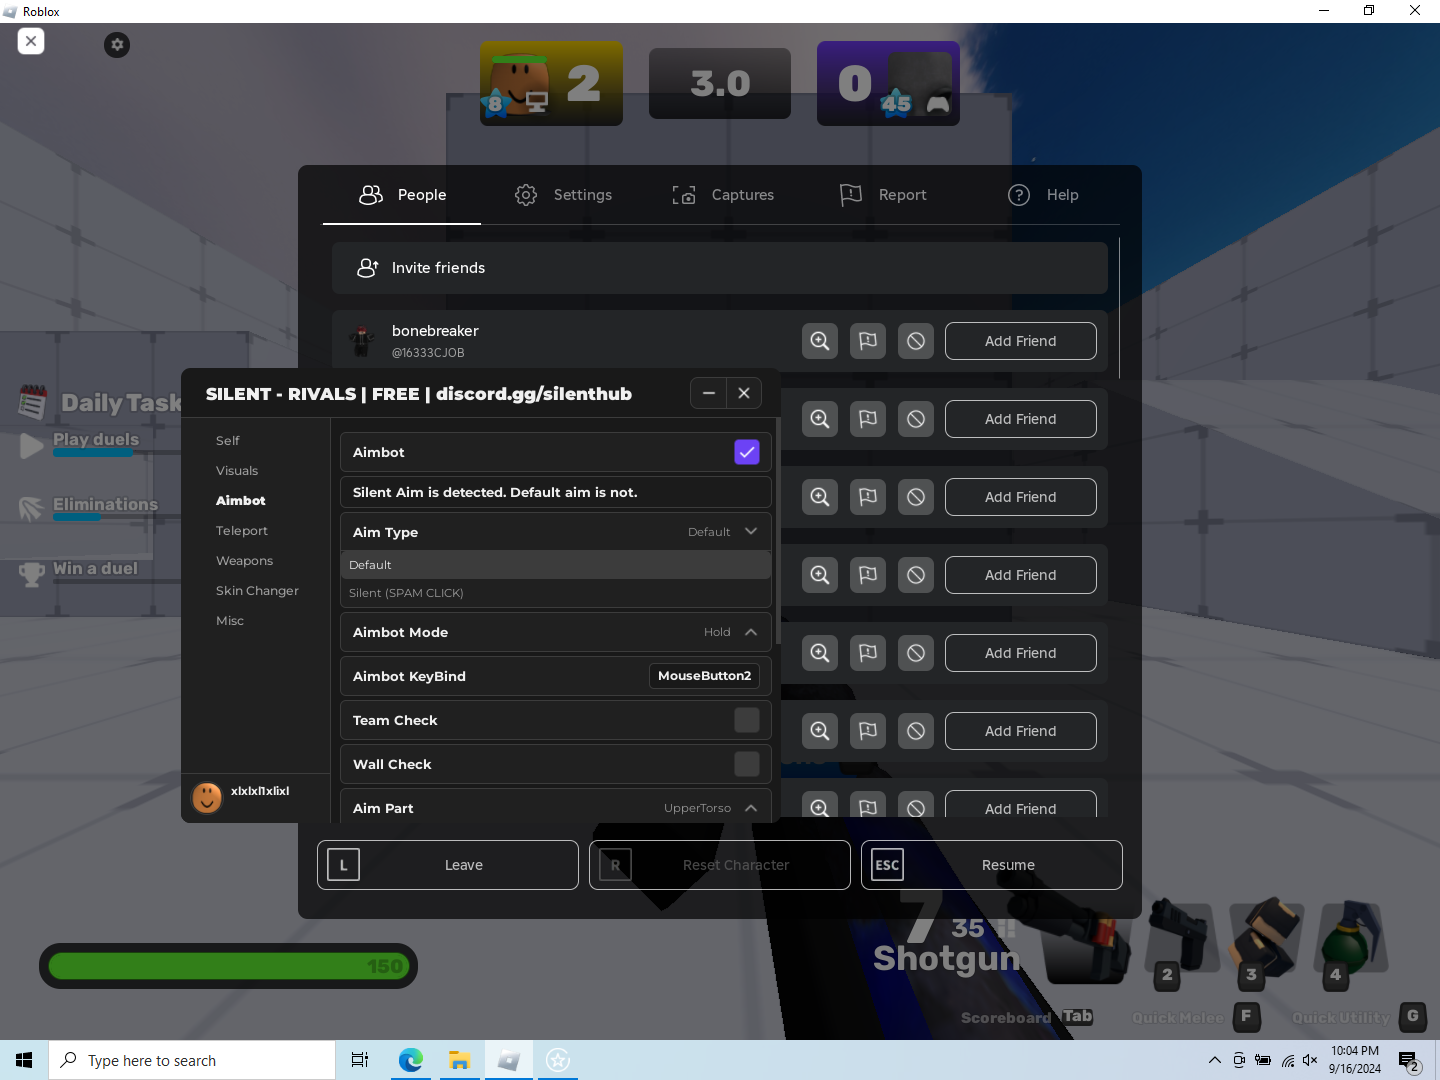Viewport: 1440px width, 1080px height.
Task: Uncheck the Aimbot checkbox
Action: 747,452
